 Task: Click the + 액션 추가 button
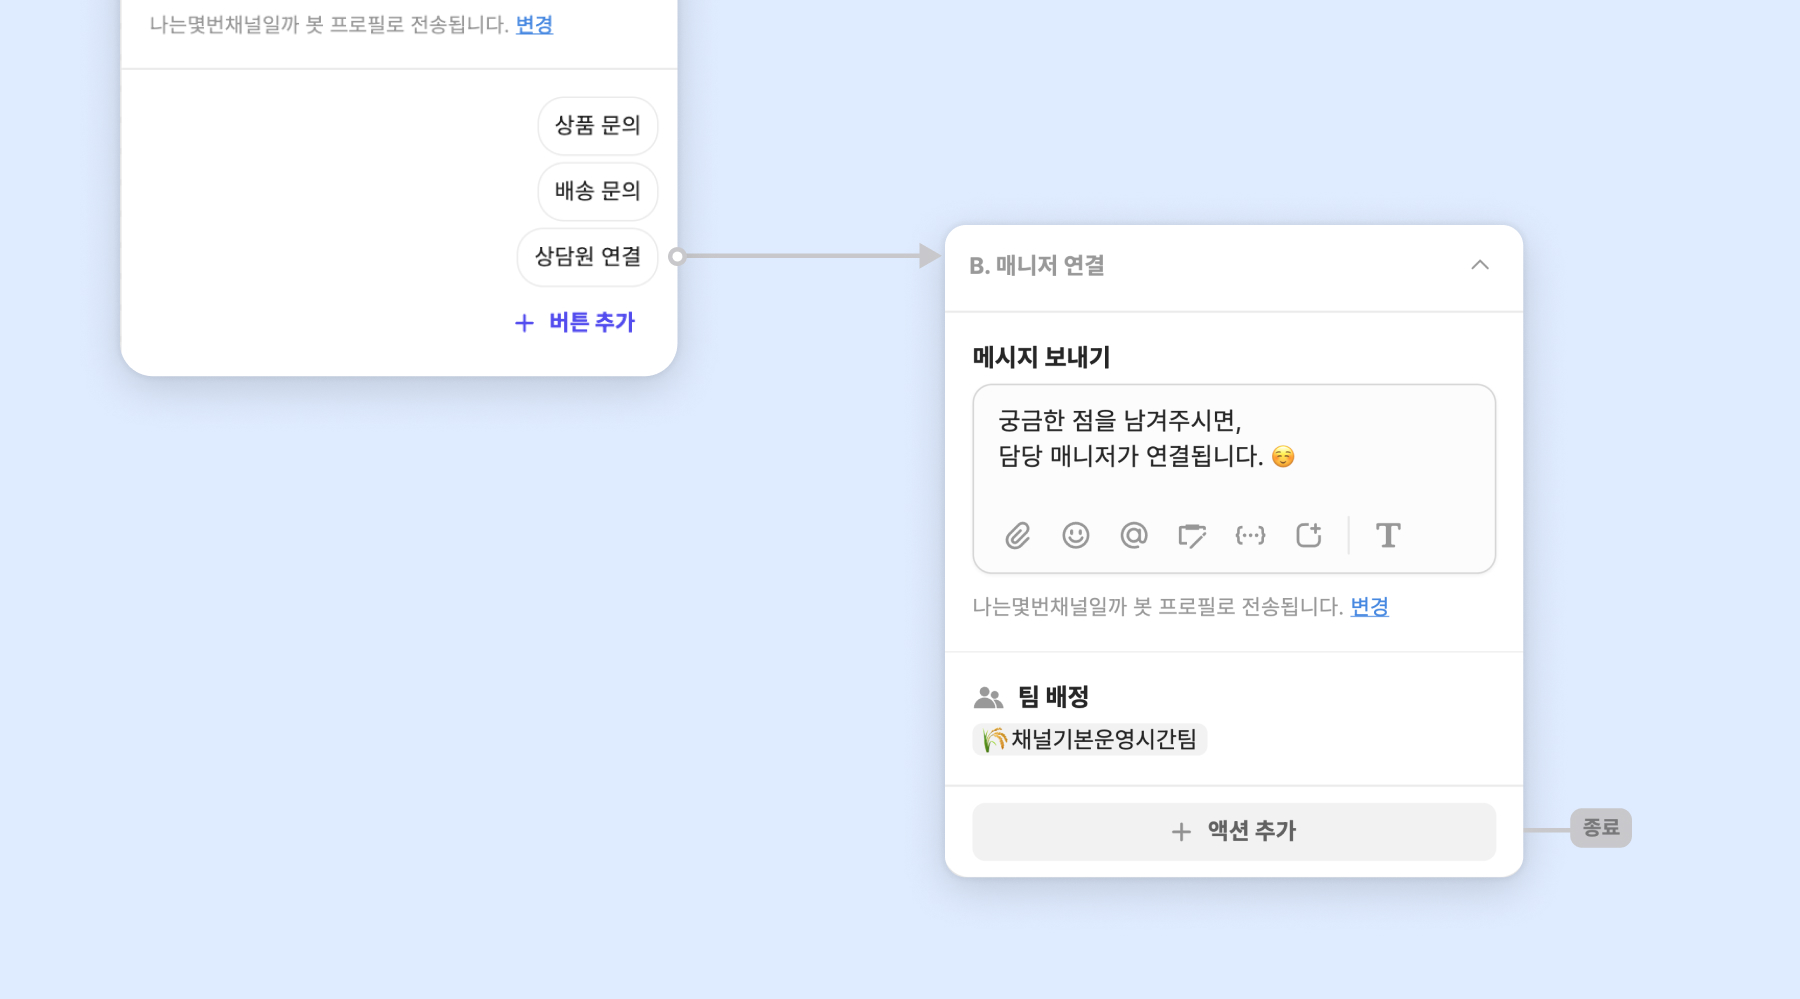1233,831
